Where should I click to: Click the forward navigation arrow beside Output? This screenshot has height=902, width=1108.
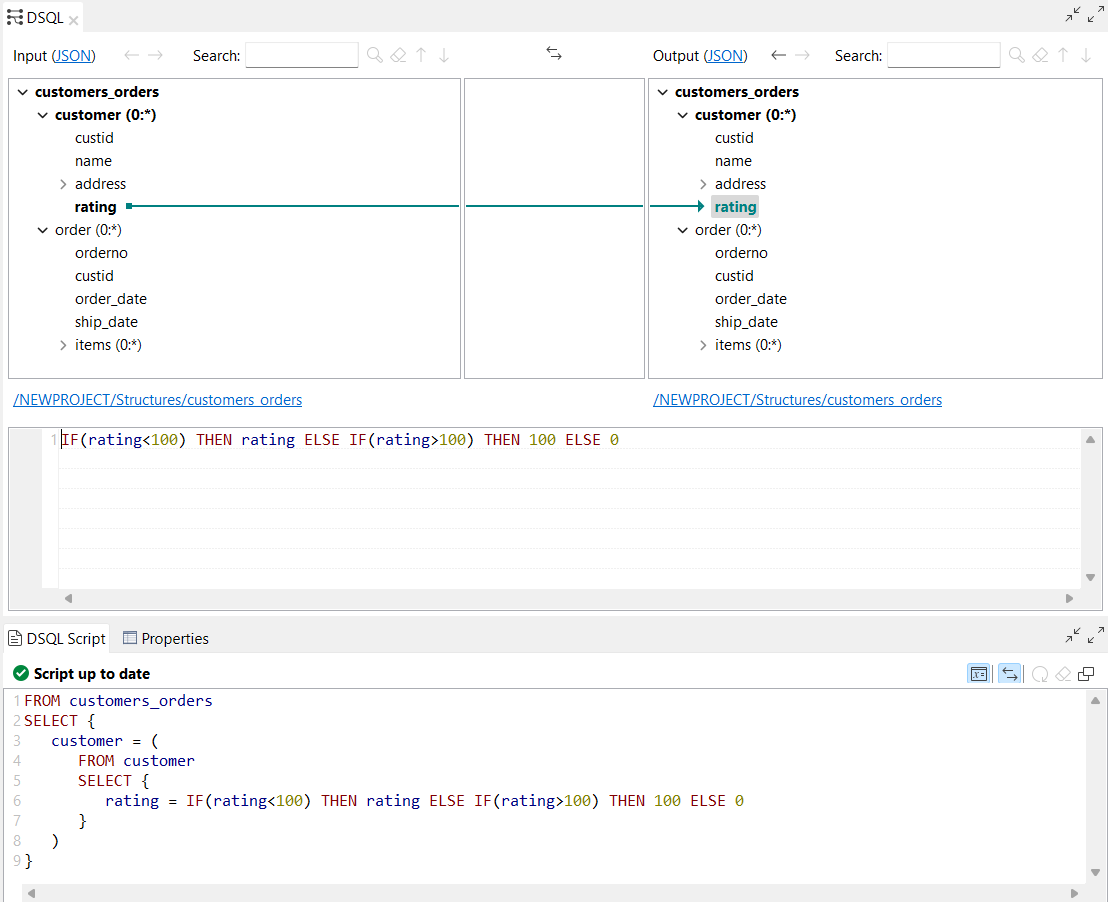[x=803, y=55]
